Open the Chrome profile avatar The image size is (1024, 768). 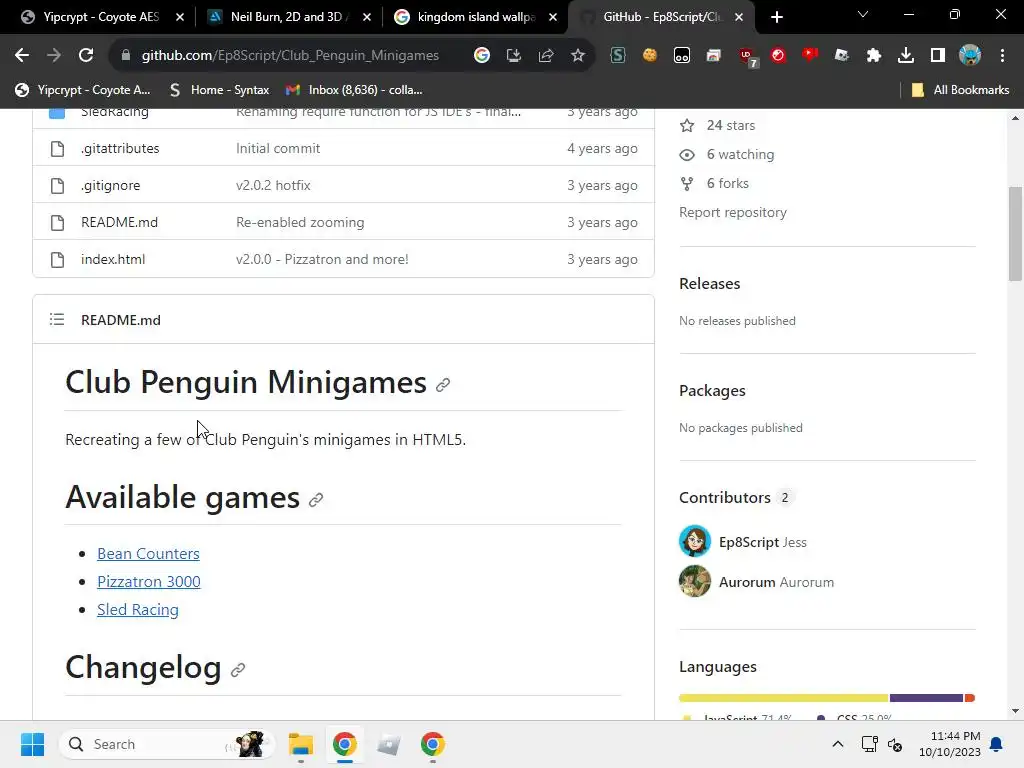tap(970, 56)
